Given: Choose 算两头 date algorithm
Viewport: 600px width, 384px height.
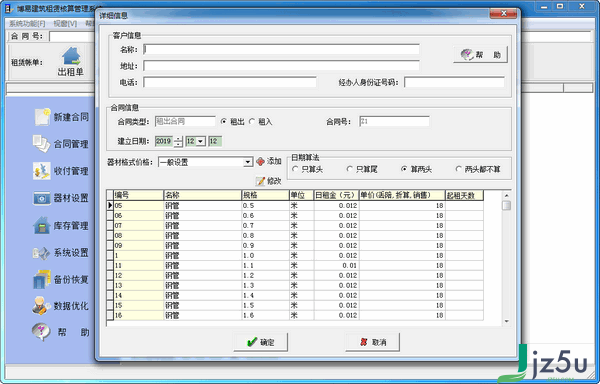Looking at the screenshot, I should (x=404, y=169).
